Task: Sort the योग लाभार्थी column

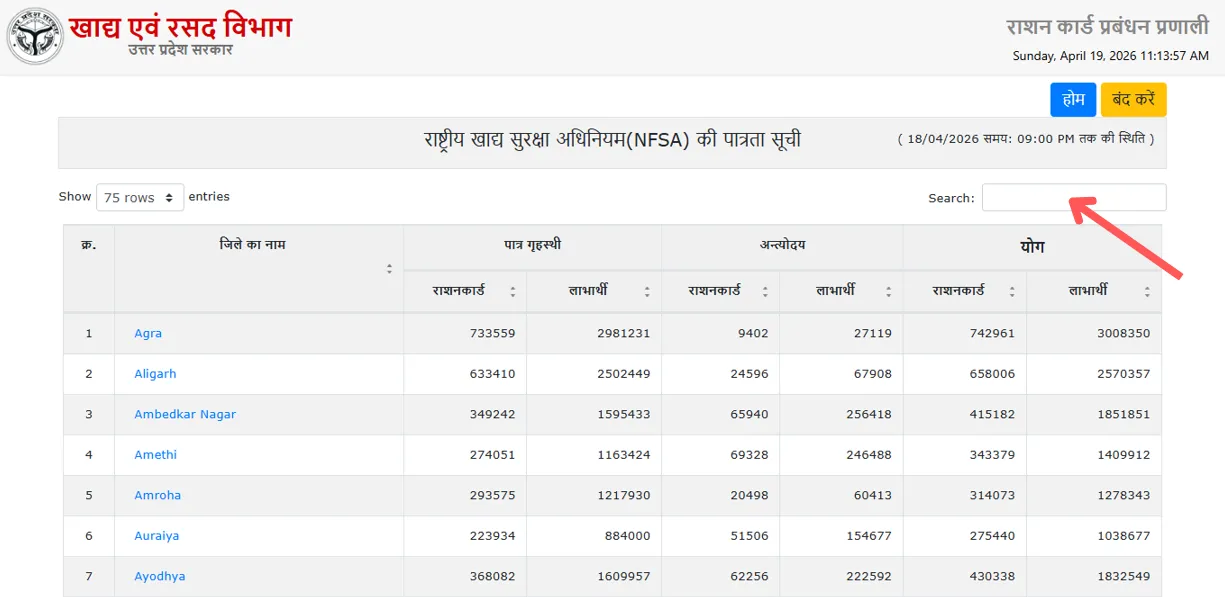Action: 1147,292
